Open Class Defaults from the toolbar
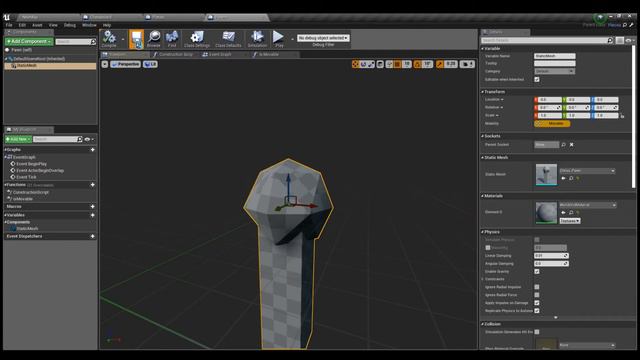Image resolution: width=640 pixels, height=360 pixels. click(228, 39)
